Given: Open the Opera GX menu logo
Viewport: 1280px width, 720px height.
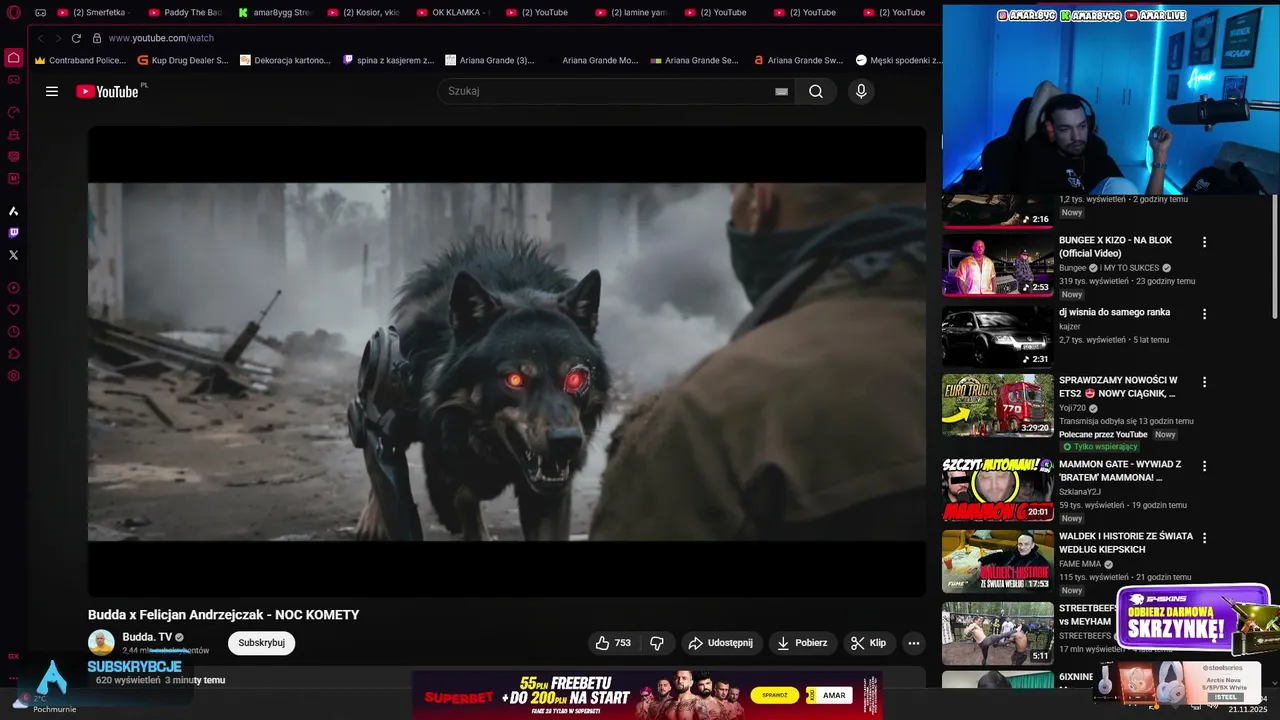Looking at the screenshot, I should (x=14, y=13).
